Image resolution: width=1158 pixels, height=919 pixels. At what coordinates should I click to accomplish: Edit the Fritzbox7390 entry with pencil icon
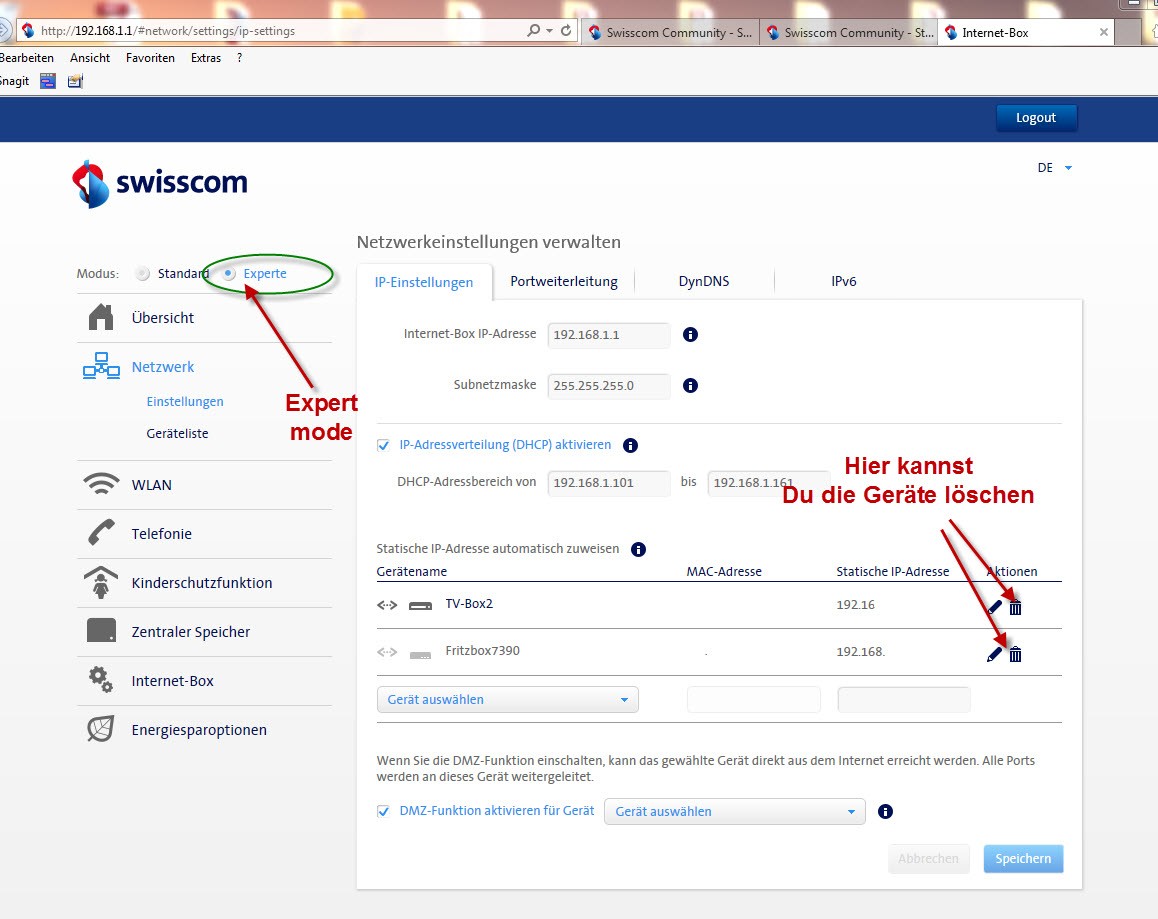coord(993,654)
